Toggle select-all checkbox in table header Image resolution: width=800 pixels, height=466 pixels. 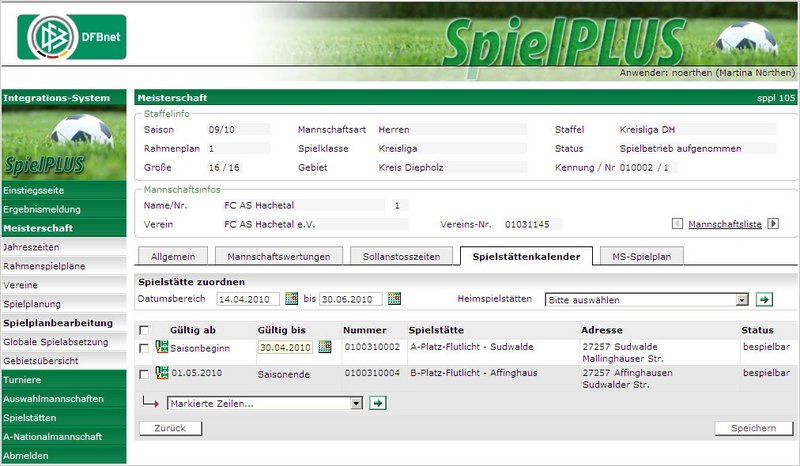(145, 330)
